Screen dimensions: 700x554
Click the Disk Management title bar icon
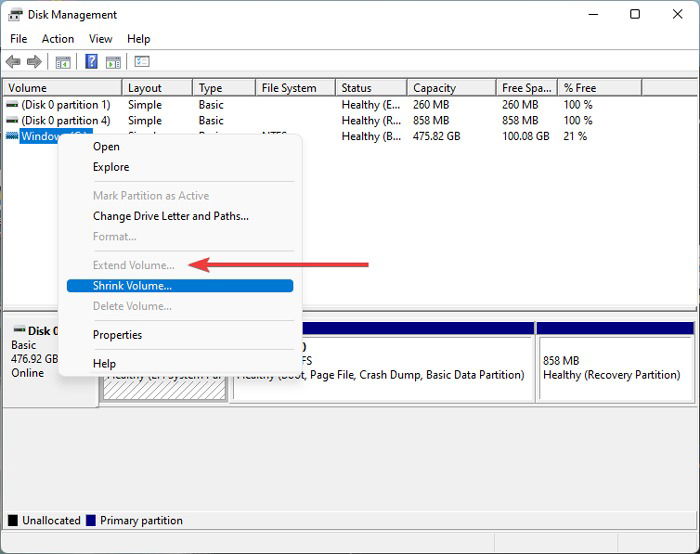[x=15, y=15]
